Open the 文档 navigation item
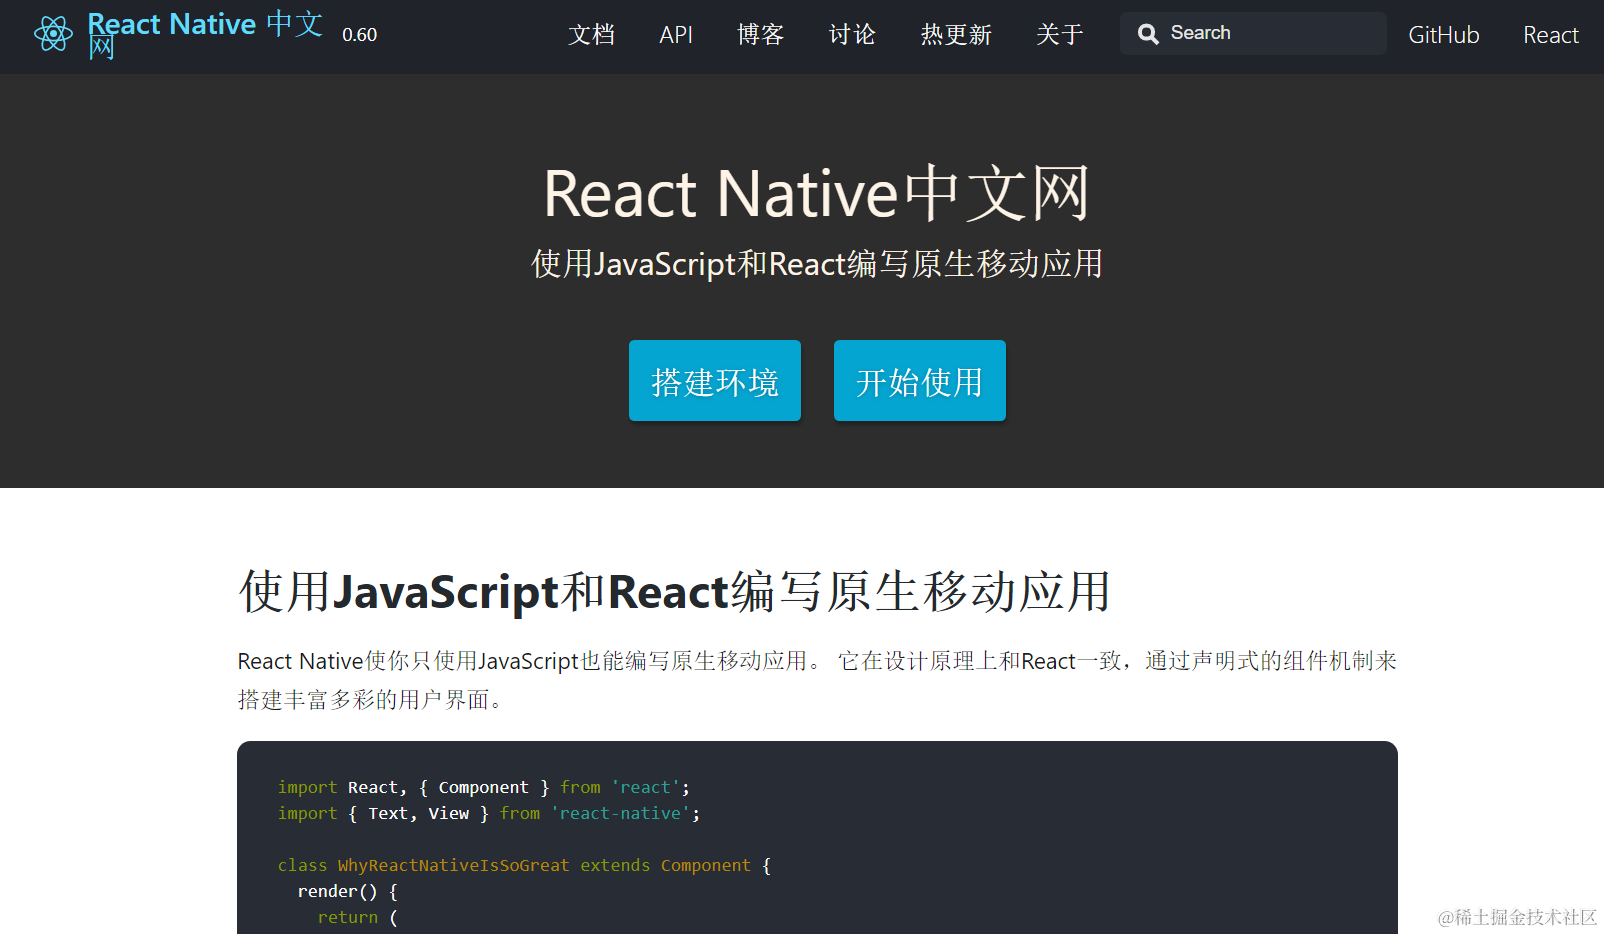 pos(591,35)
